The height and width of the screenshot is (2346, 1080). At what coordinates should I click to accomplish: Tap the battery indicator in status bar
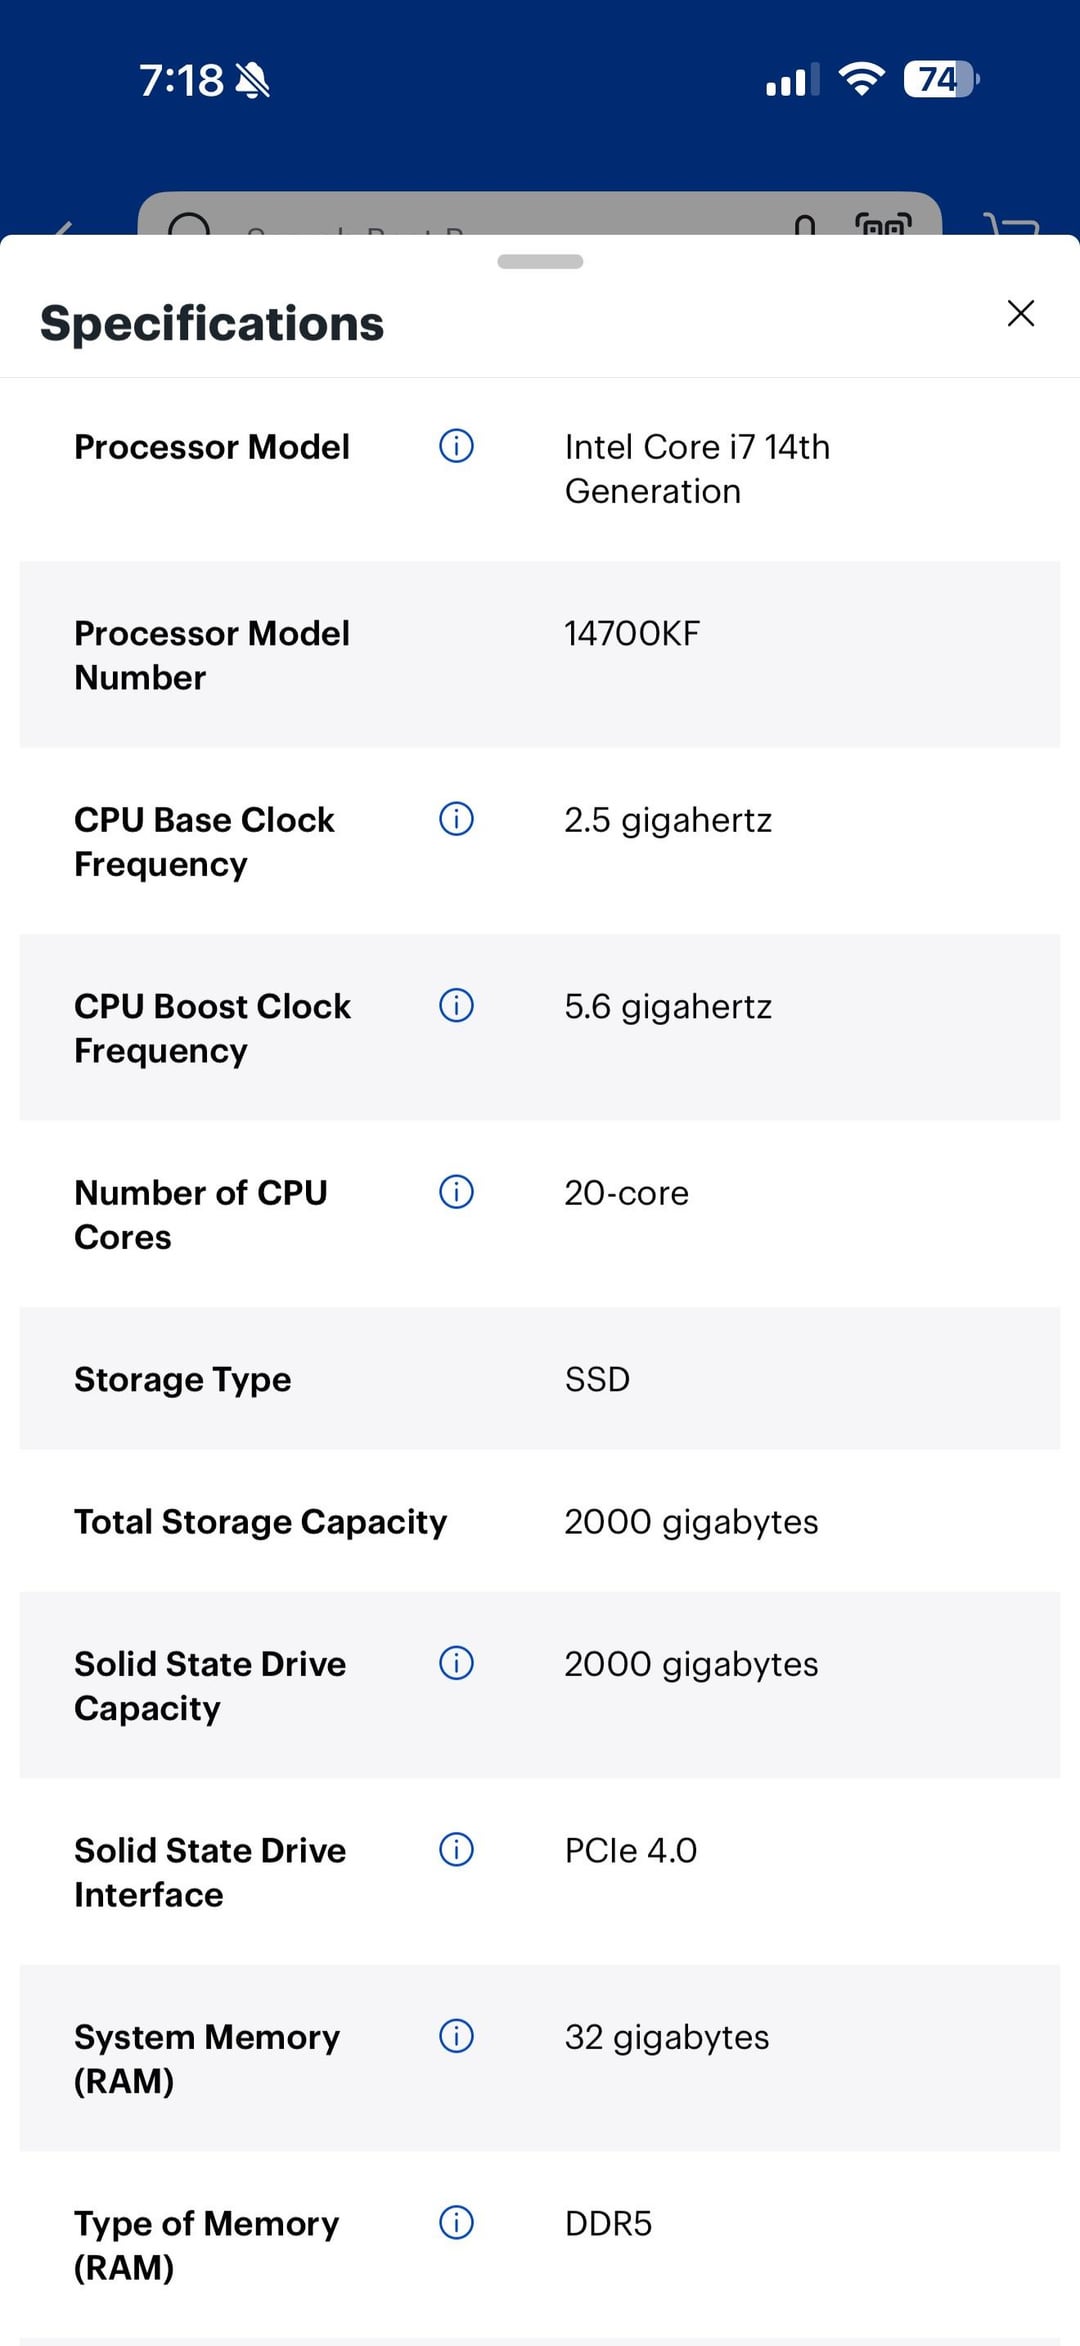click(x=940, y=79)
